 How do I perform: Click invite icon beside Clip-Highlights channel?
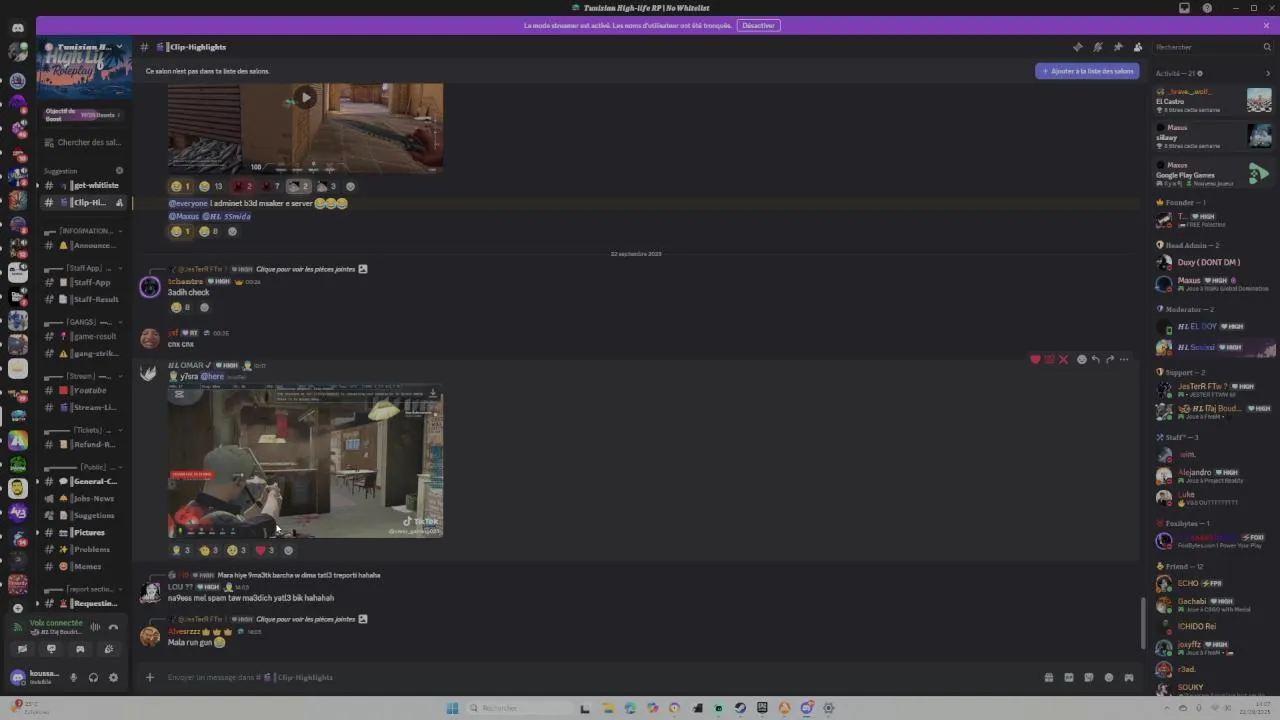119,203
